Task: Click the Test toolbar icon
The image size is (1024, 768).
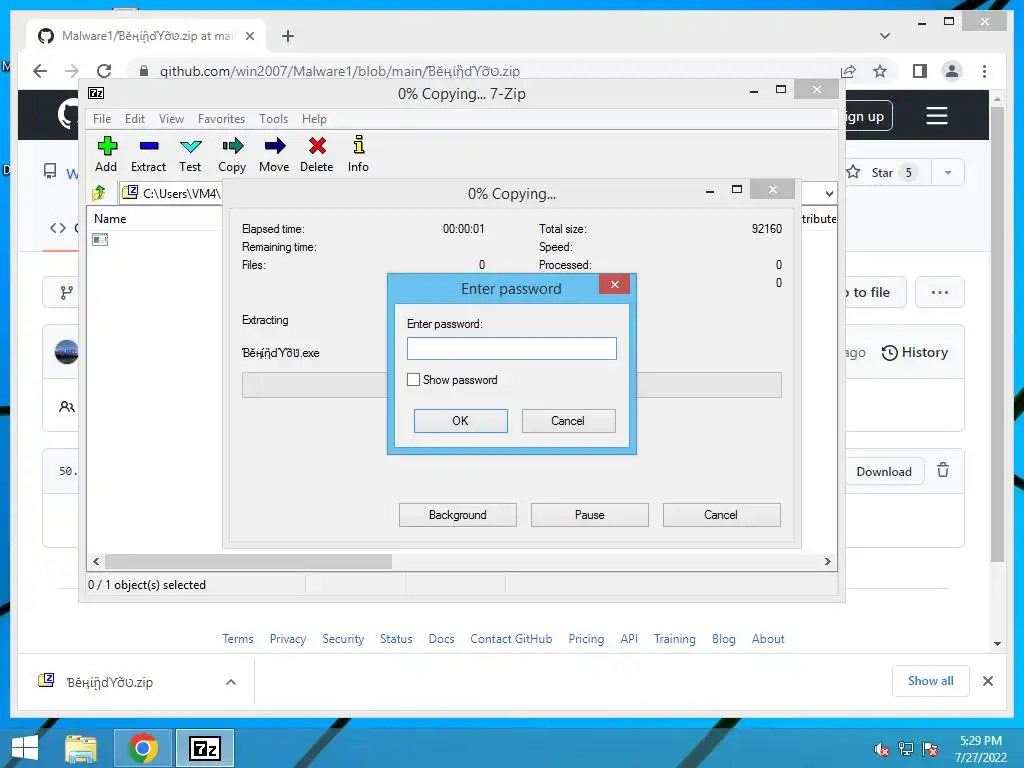Action: click(190, 154)
